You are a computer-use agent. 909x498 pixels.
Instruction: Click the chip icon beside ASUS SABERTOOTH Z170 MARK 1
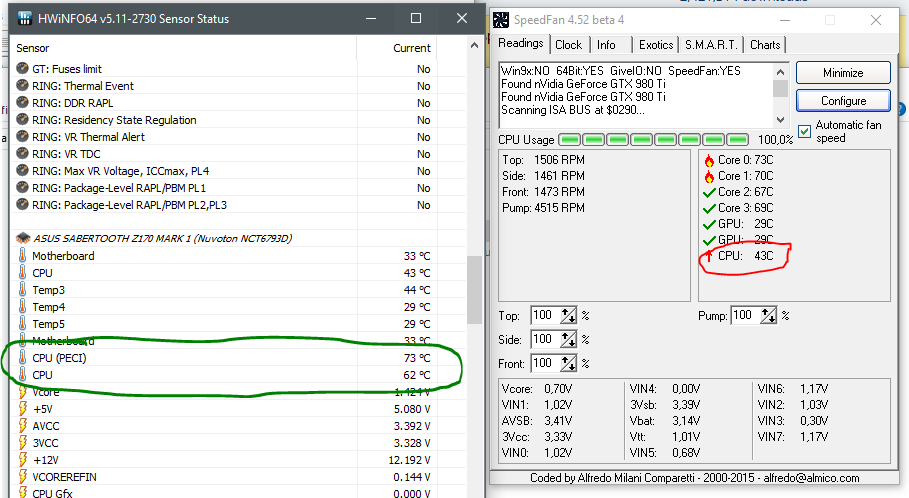pyautogui.click(x=23, y=238)
